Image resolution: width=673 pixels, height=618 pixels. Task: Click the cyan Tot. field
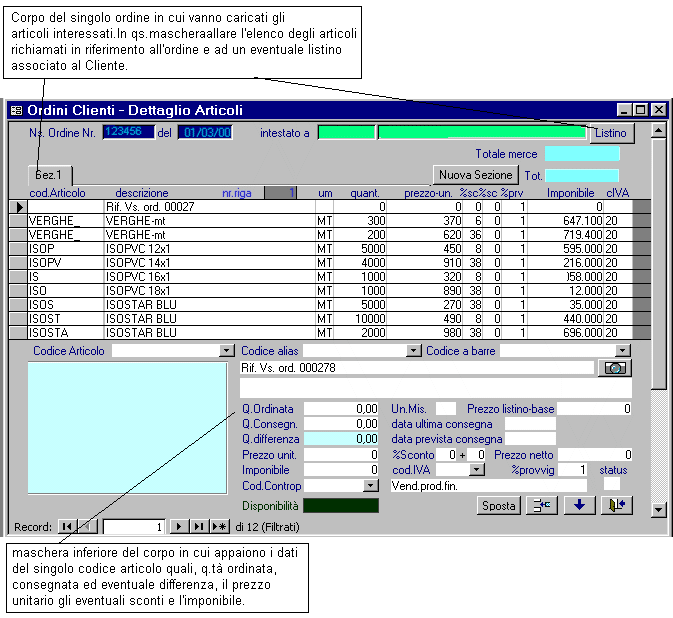[582, 176]
